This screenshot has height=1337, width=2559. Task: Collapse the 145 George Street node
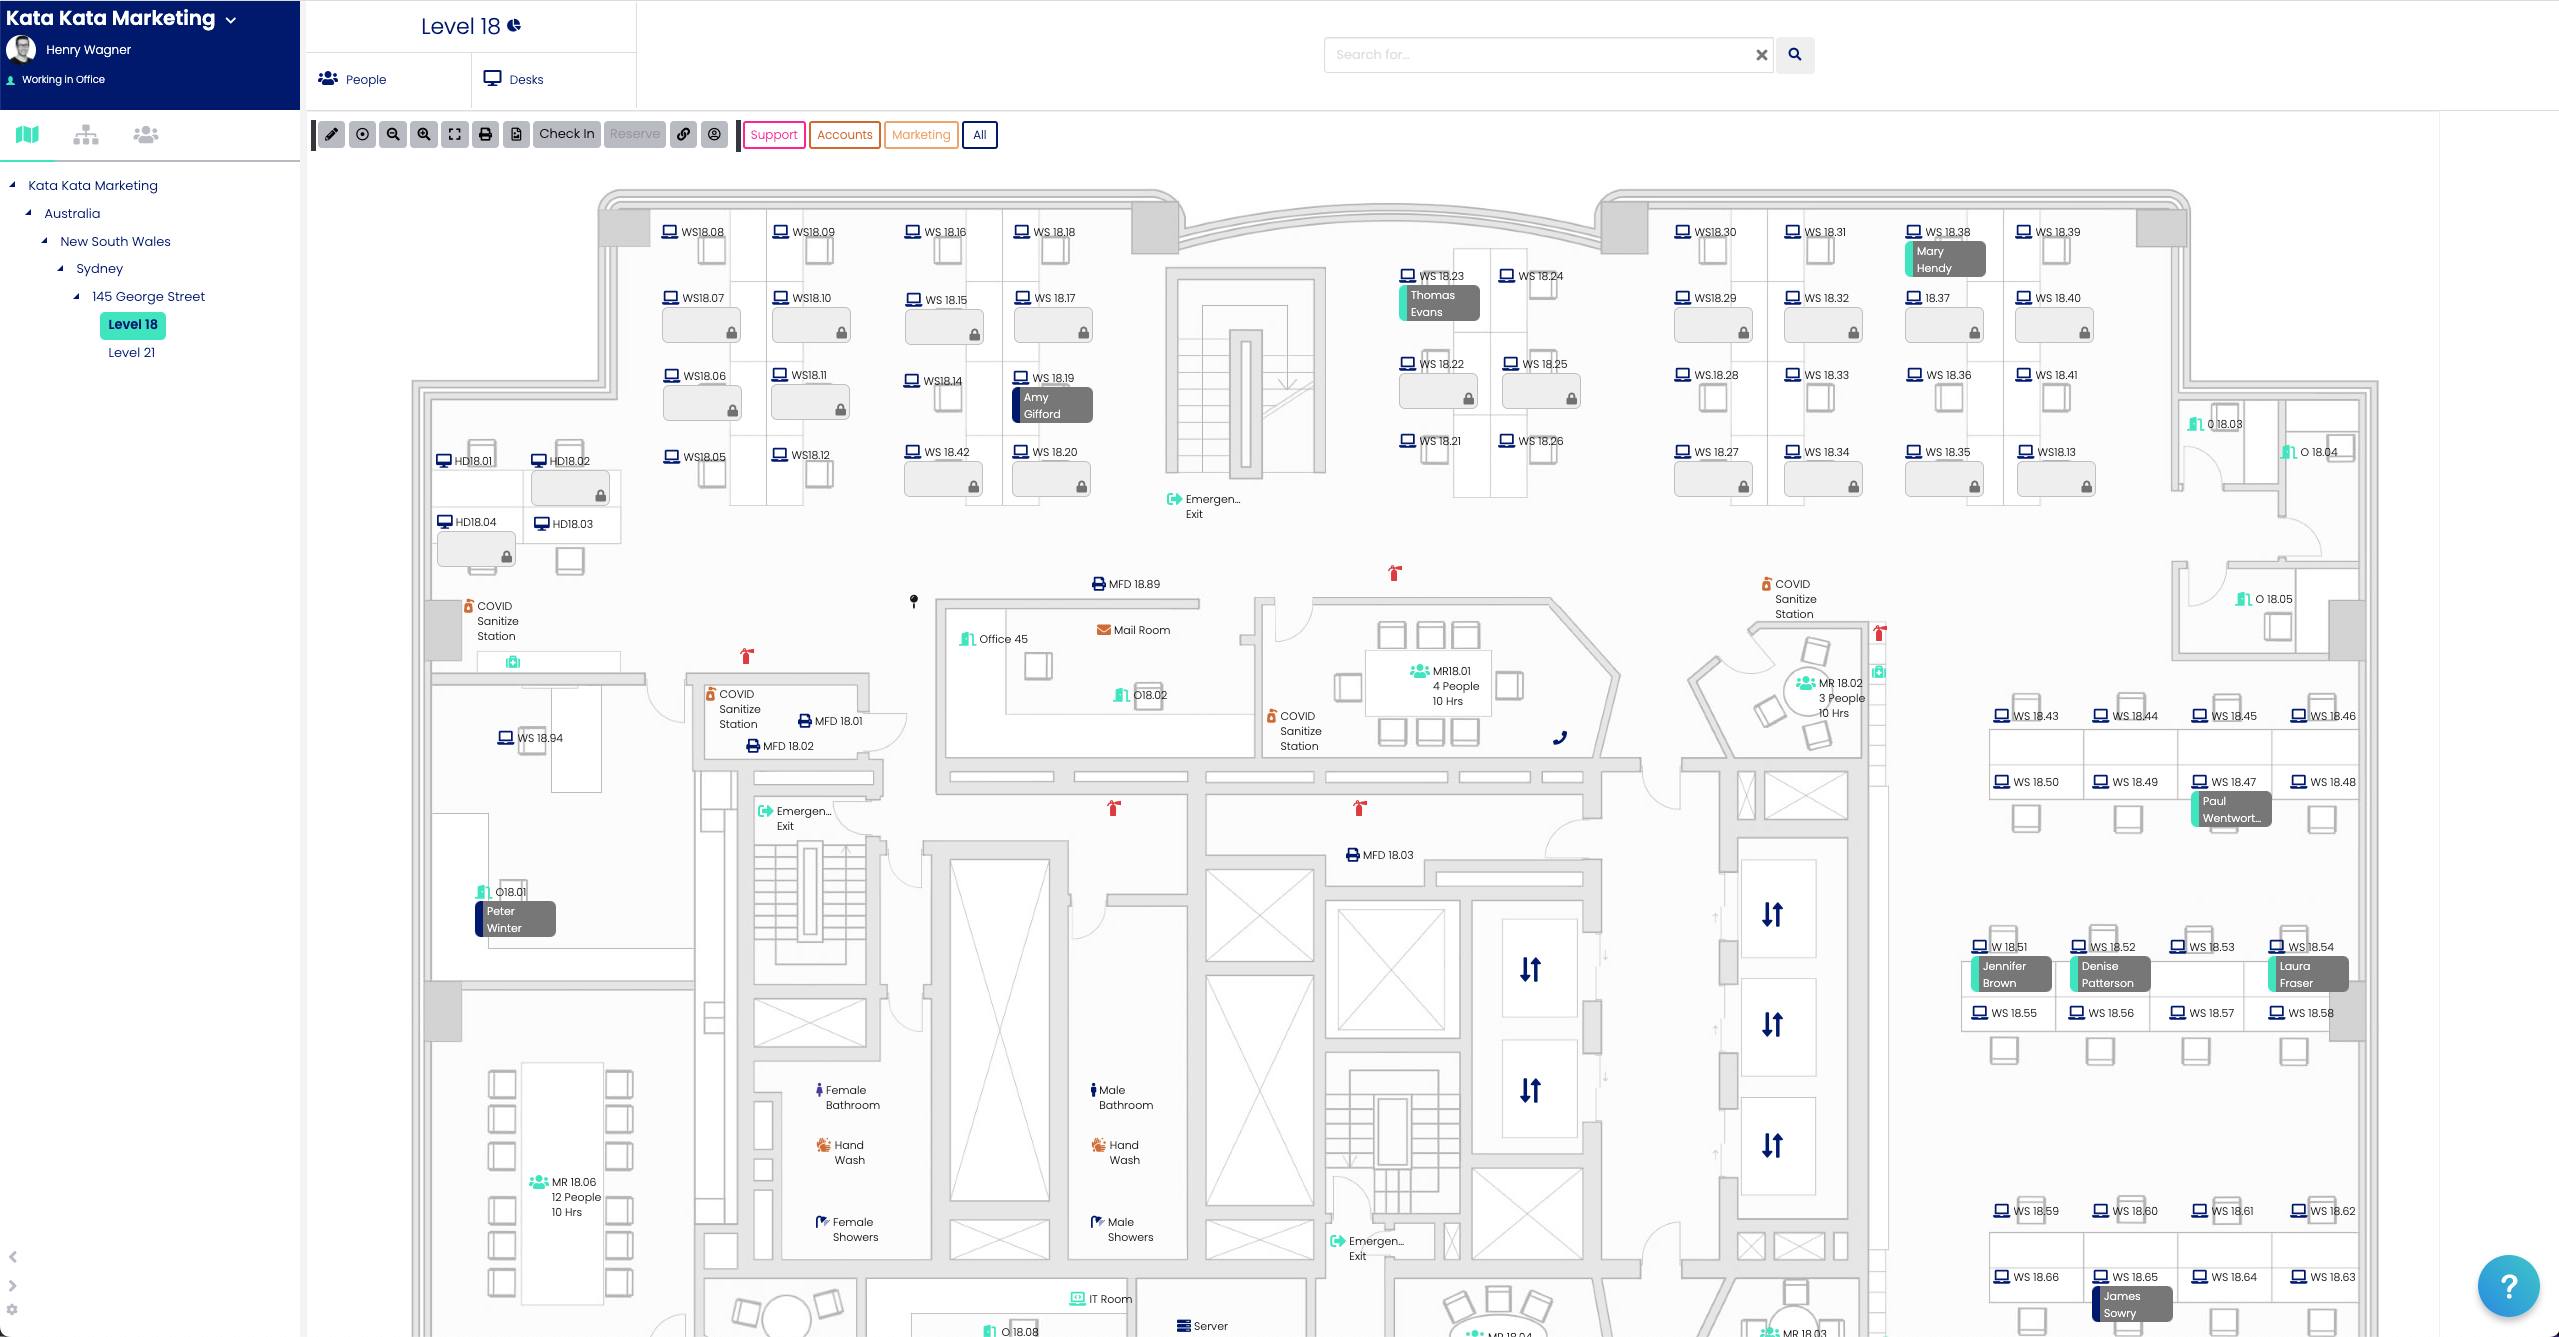tap(76, 296)
